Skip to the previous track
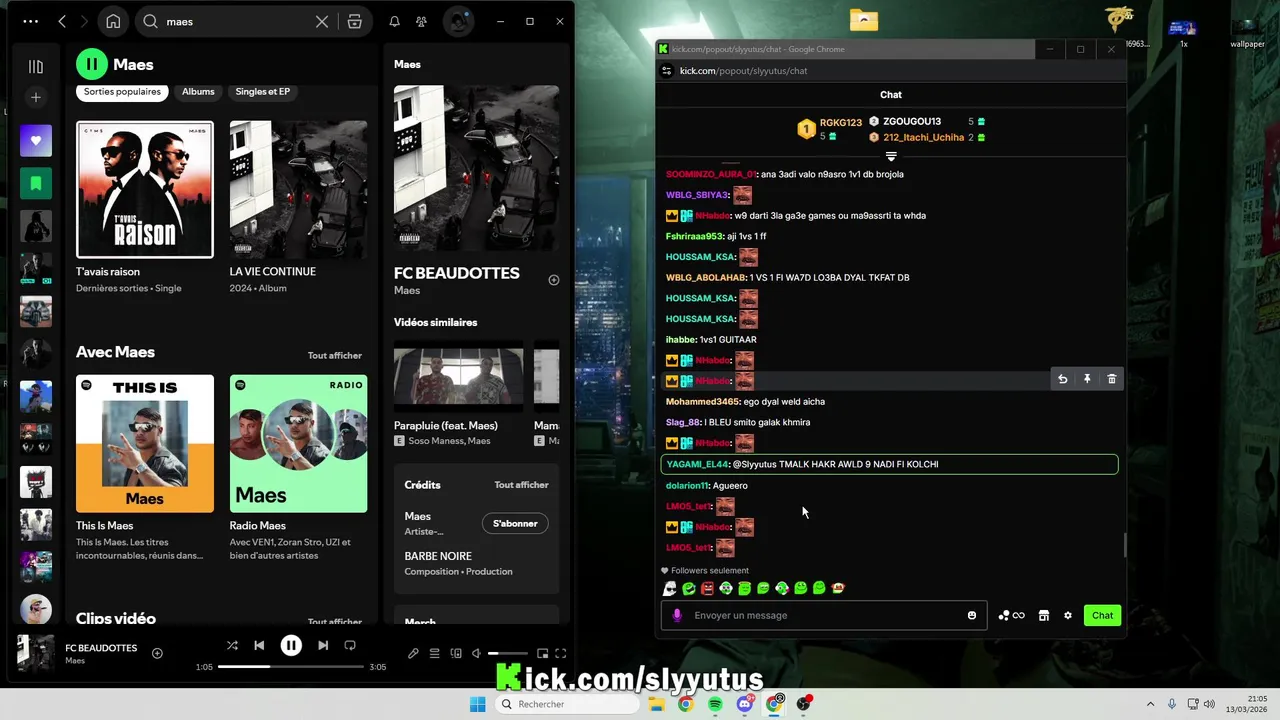This screenshot has height=720, width=1280. (259, 645)
